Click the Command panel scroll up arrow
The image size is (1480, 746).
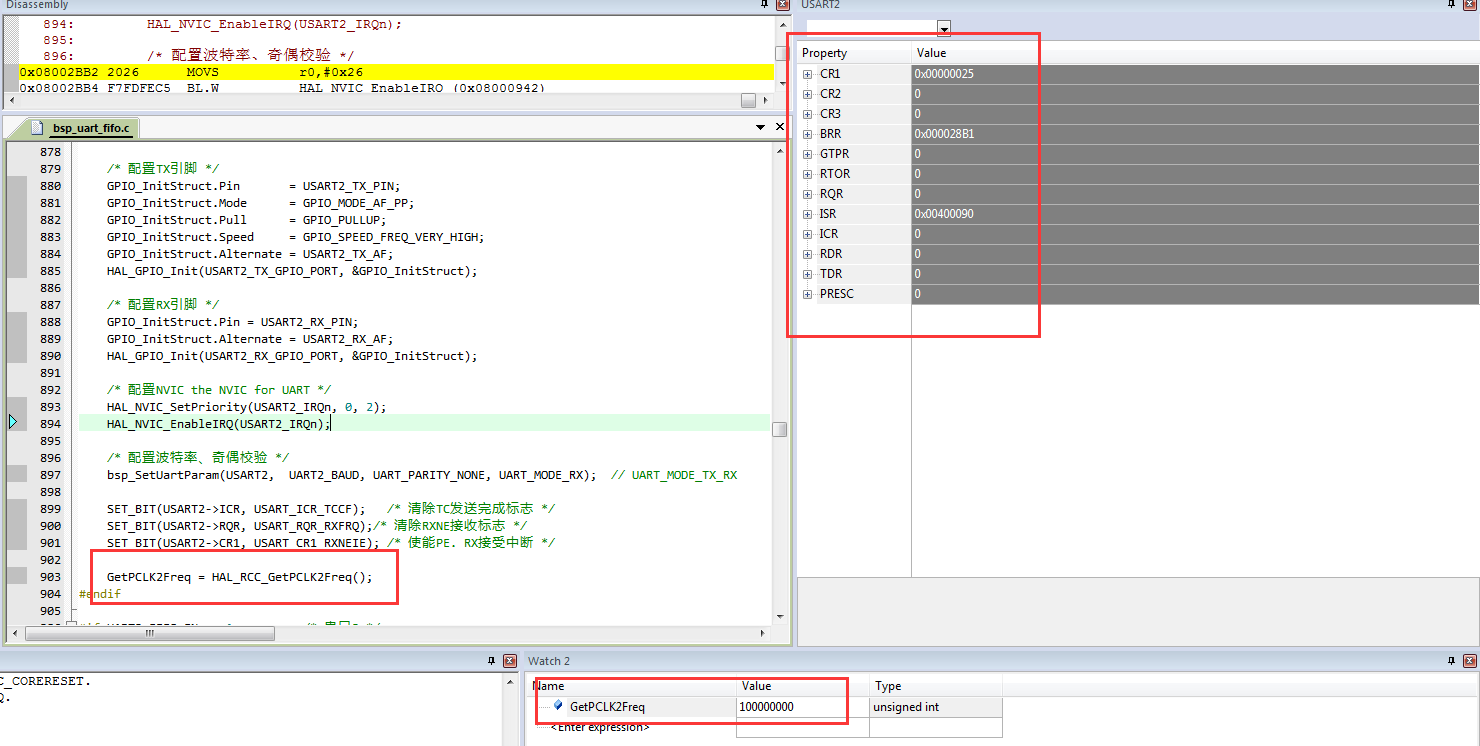[512, 682]
